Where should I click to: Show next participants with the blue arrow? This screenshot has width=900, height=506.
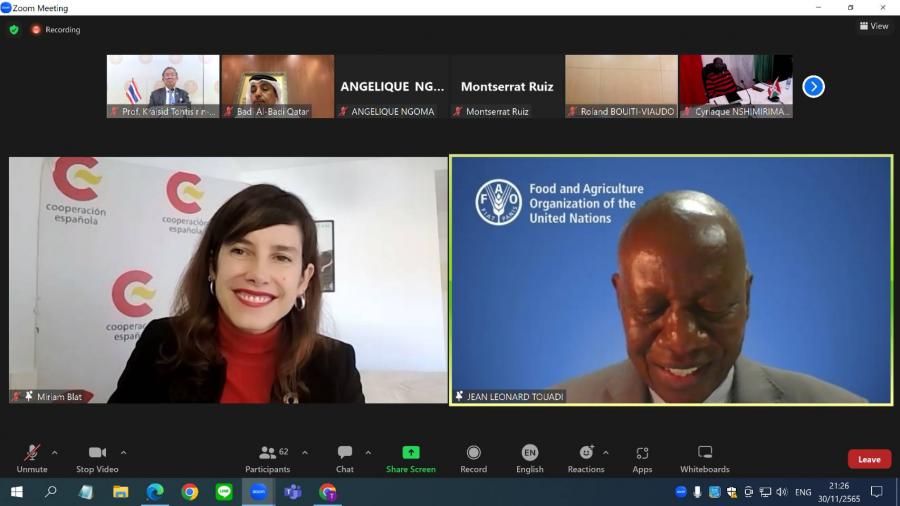tap(813, 87)
